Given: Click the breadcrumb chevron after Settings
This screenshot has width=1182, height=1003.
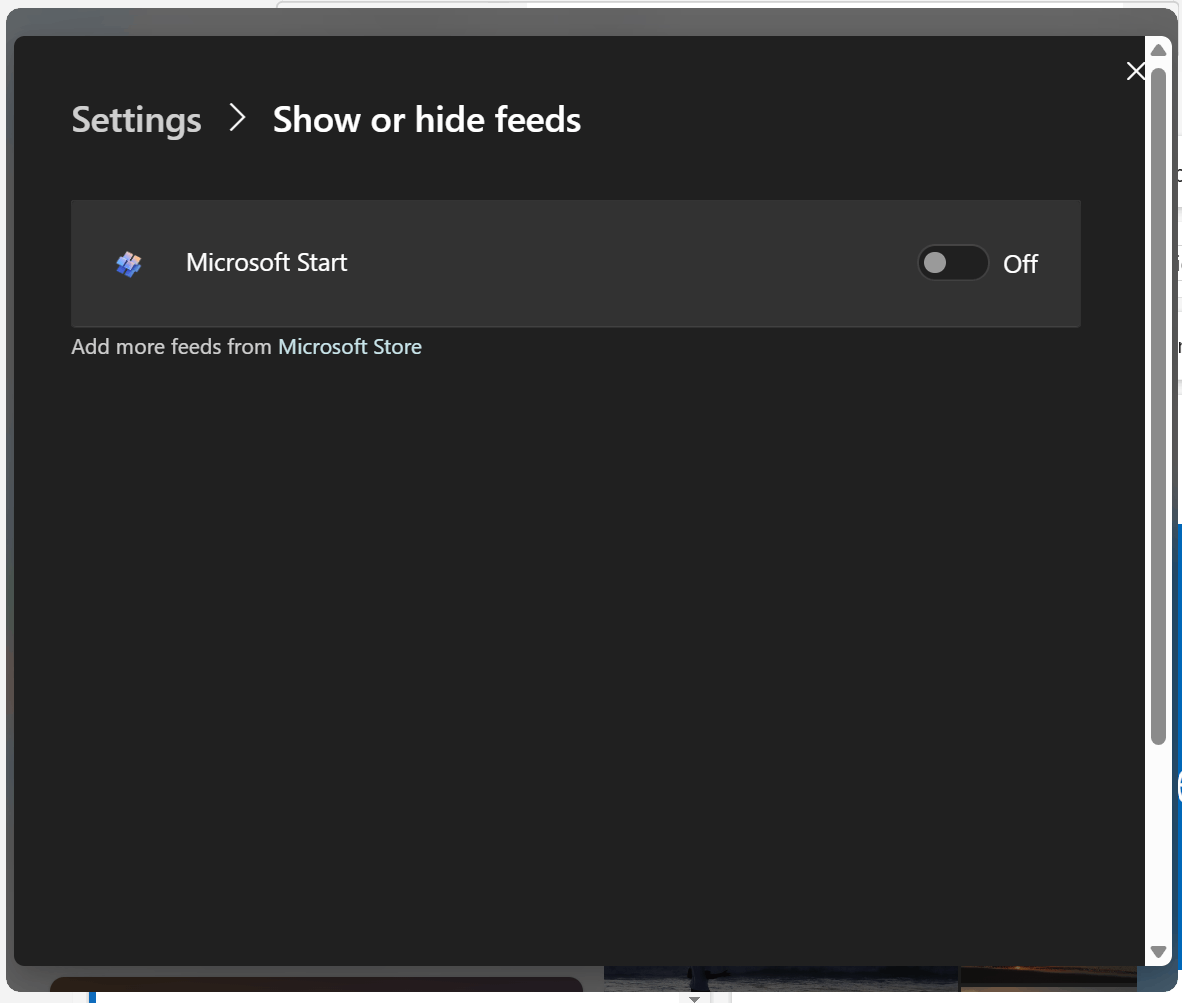Looking at the screenshot, I should coord(237,118).
